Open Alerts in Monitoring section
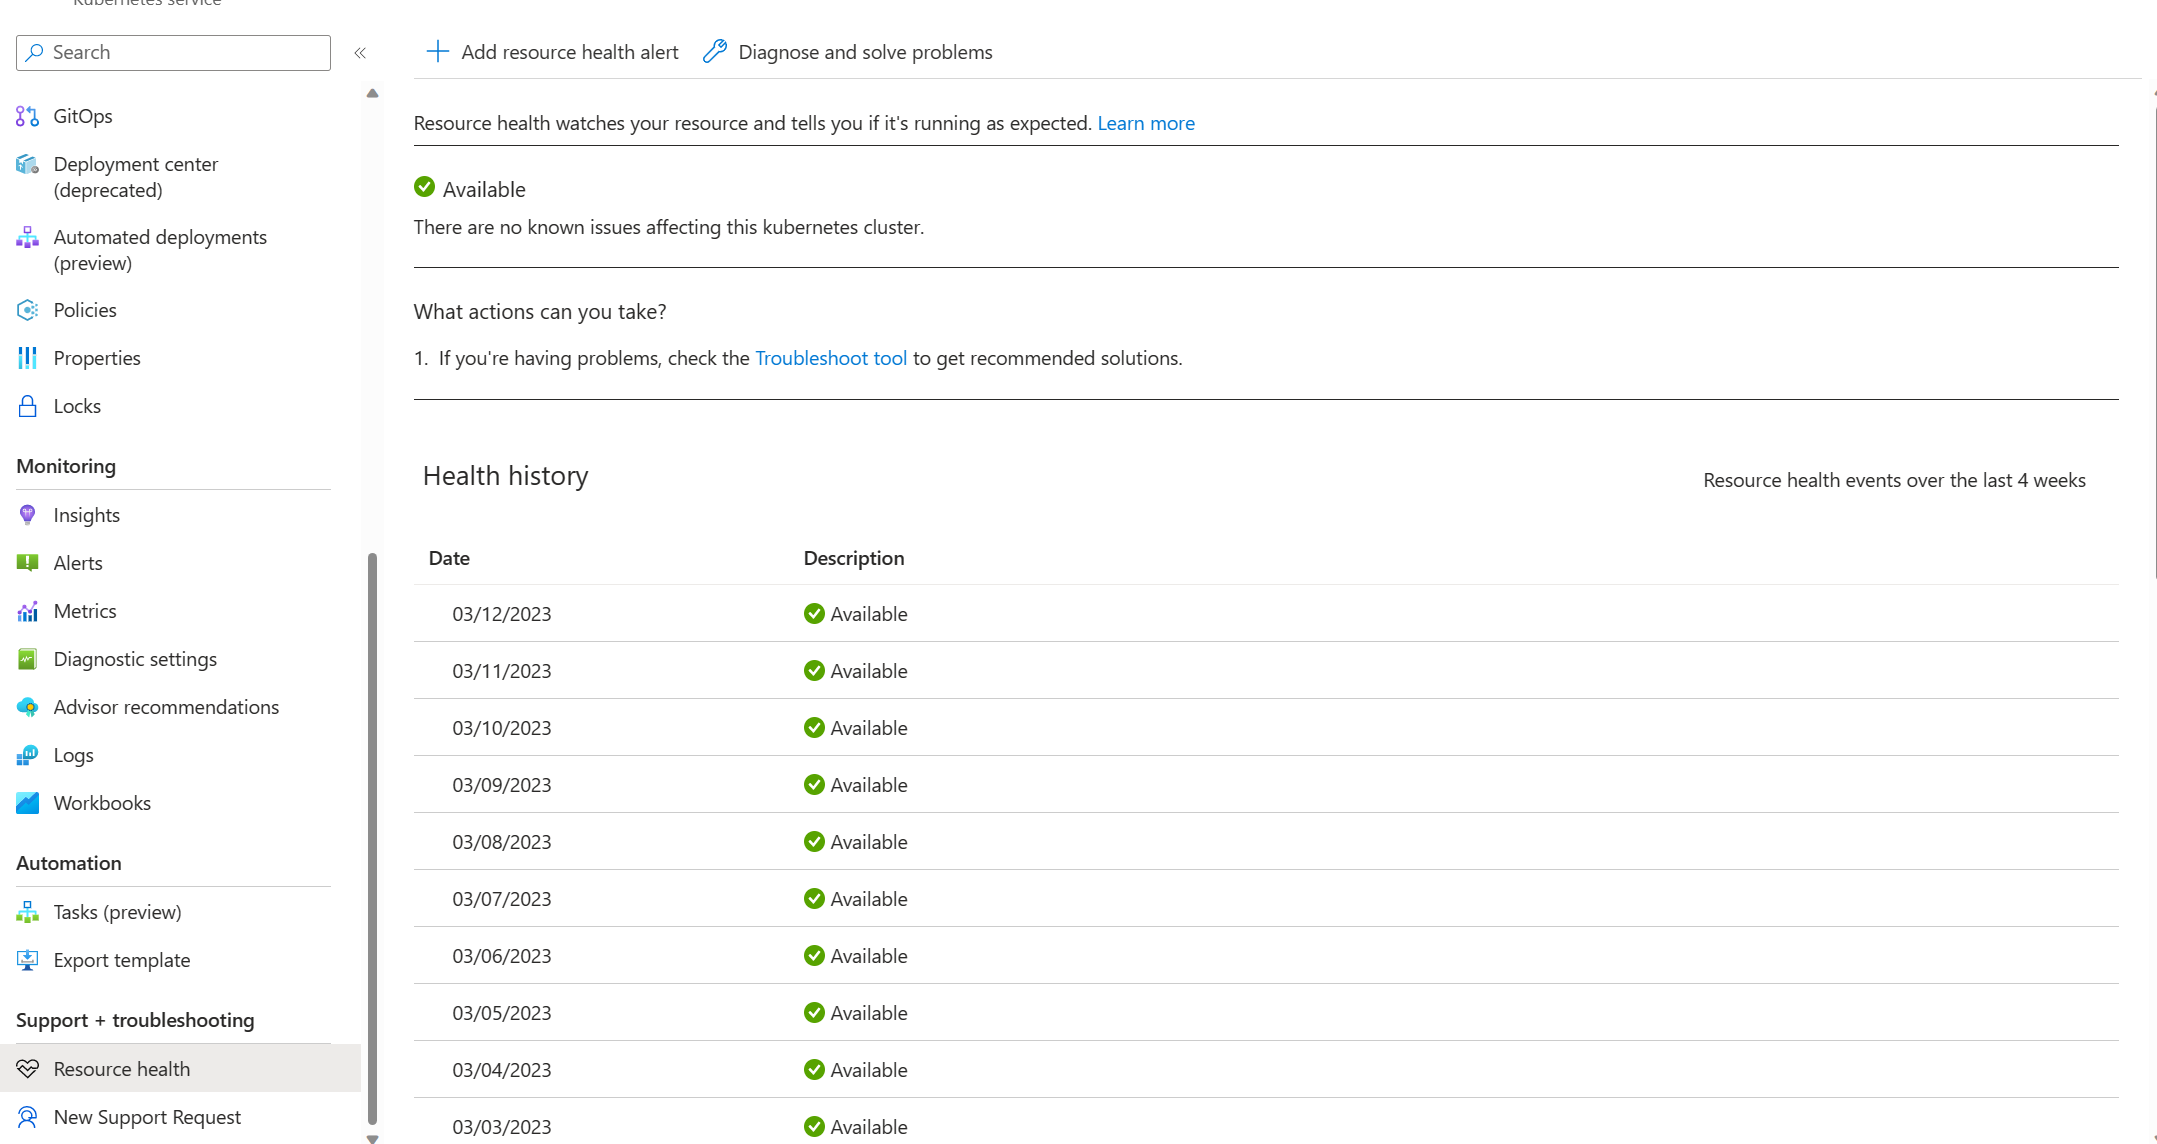Viewport: 2157px width, 1144px height. pos(78,563)
